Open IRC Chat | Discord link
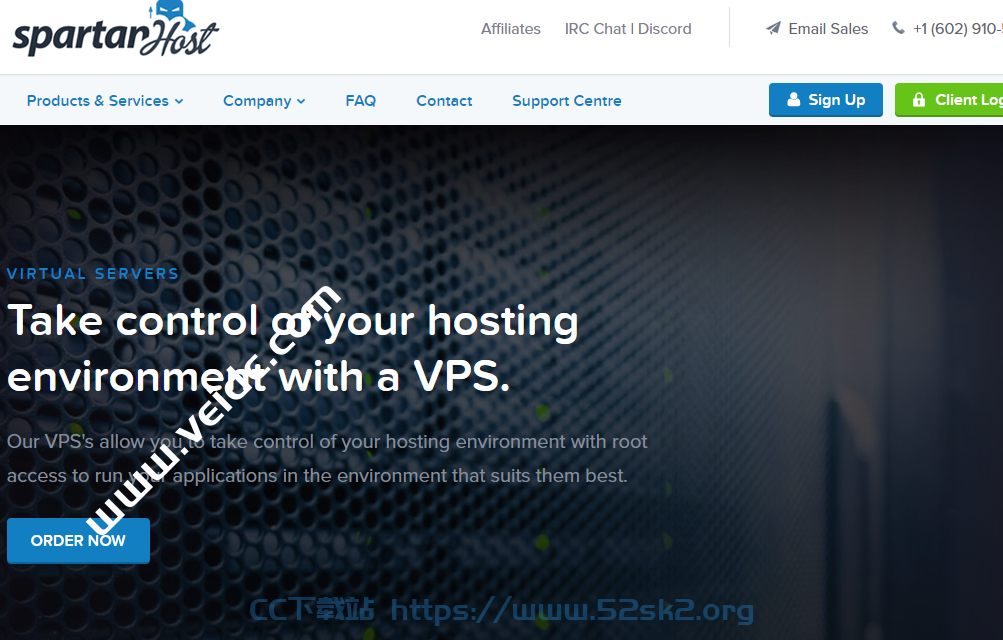1003x640 pixels. tap(628, 29)
